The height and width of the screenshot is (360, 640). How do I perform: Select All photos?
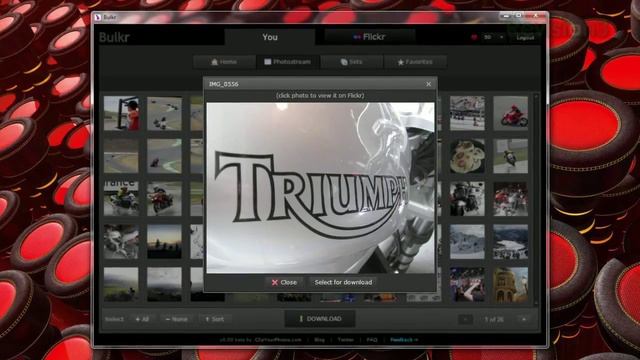142,319
